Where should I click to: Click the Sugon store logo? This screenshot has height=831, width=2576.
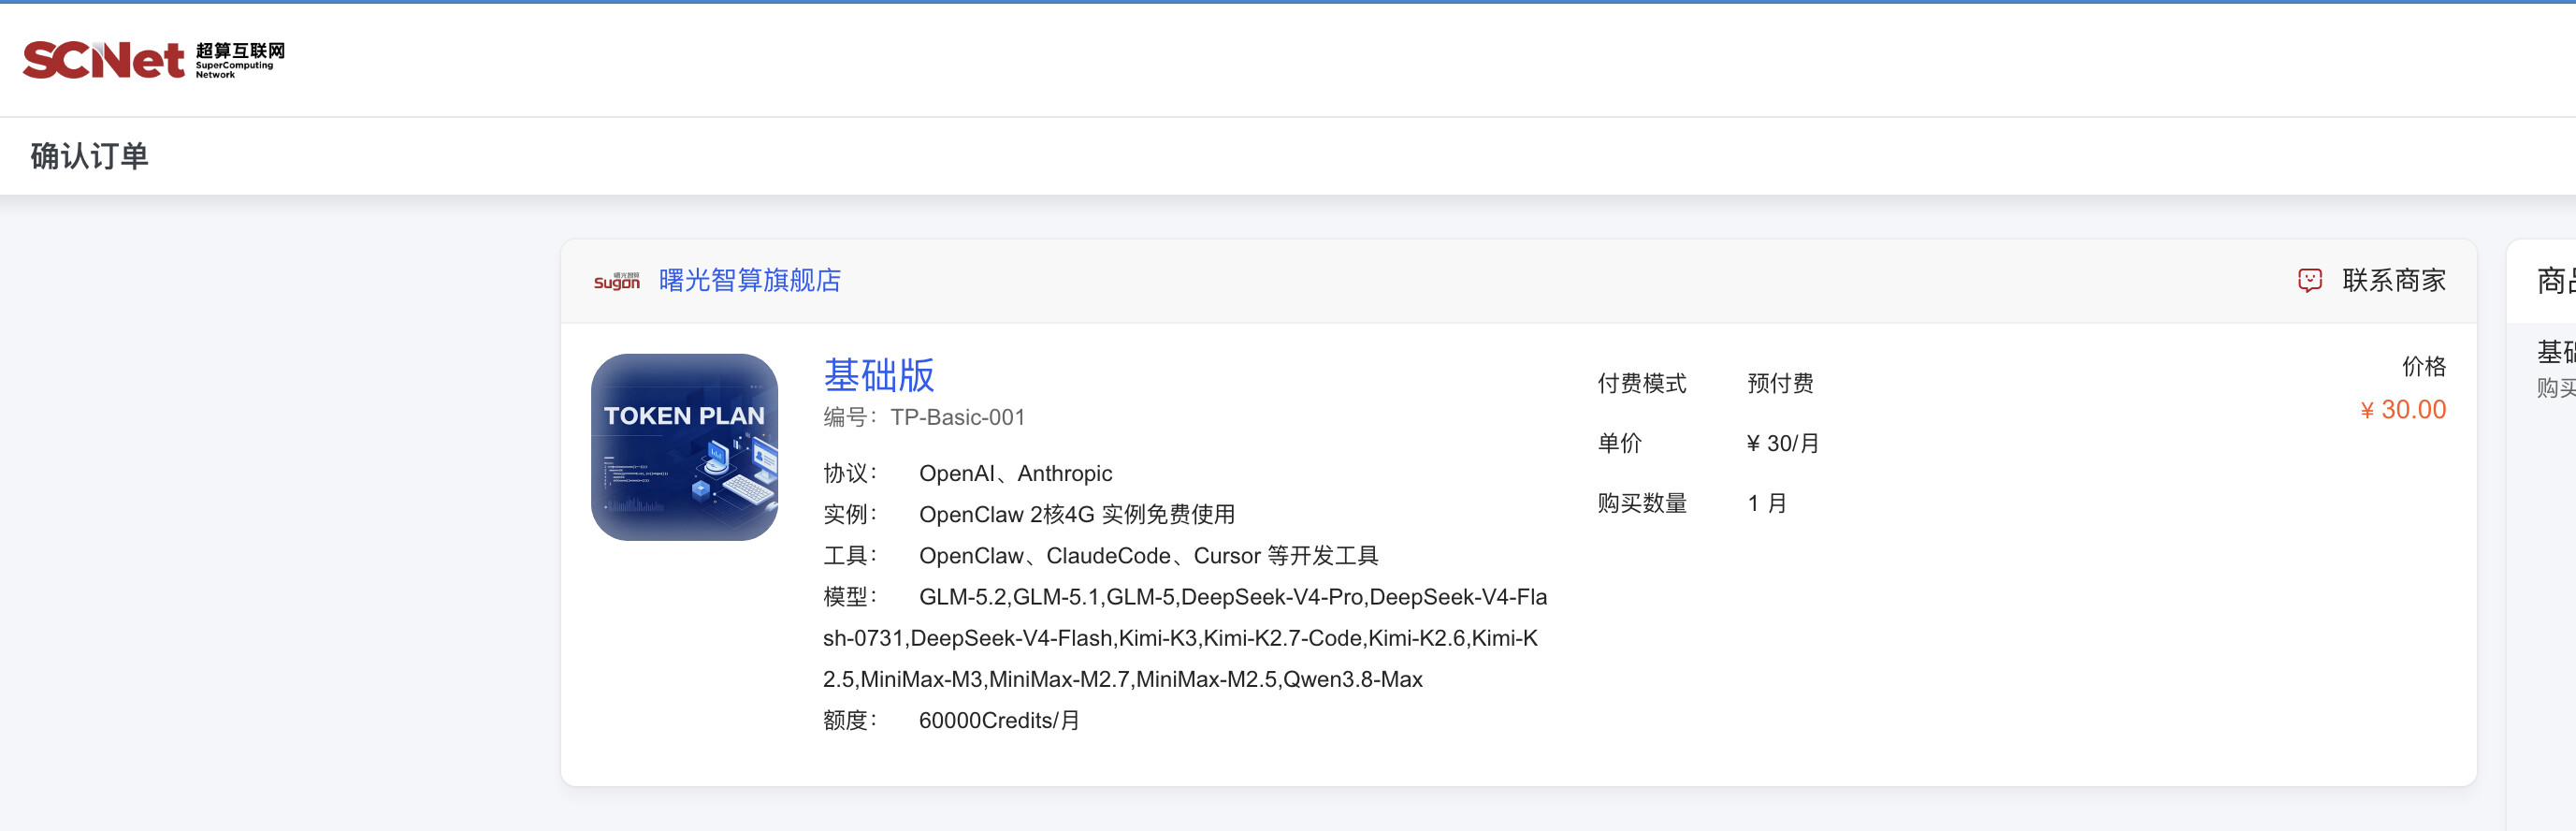pyautogui.click(x=616, y=281)
